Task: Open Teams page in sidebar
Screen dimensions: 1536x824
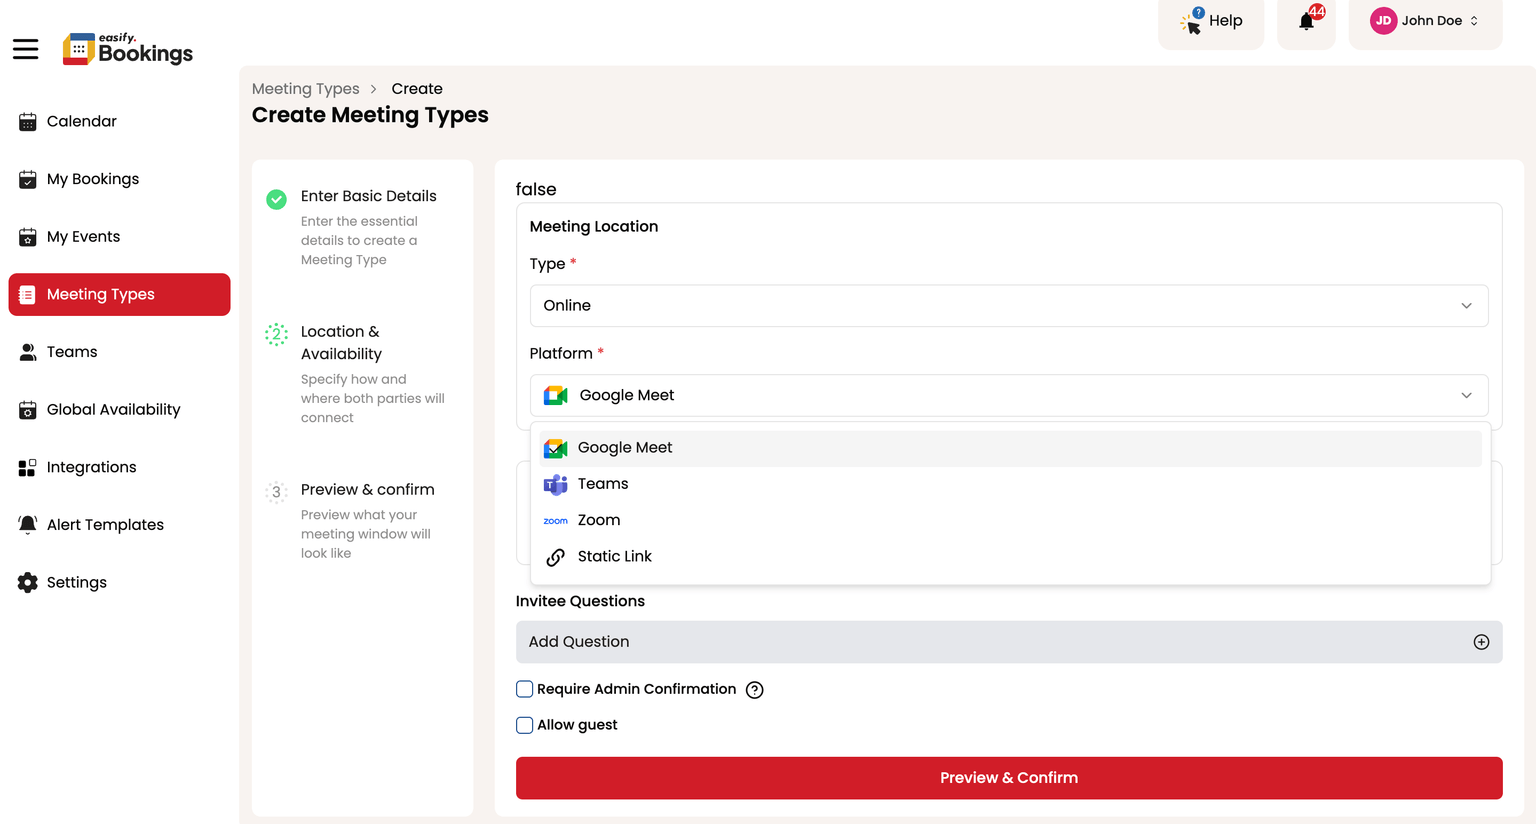Action: pyautogui.click(x=119, y=352)
